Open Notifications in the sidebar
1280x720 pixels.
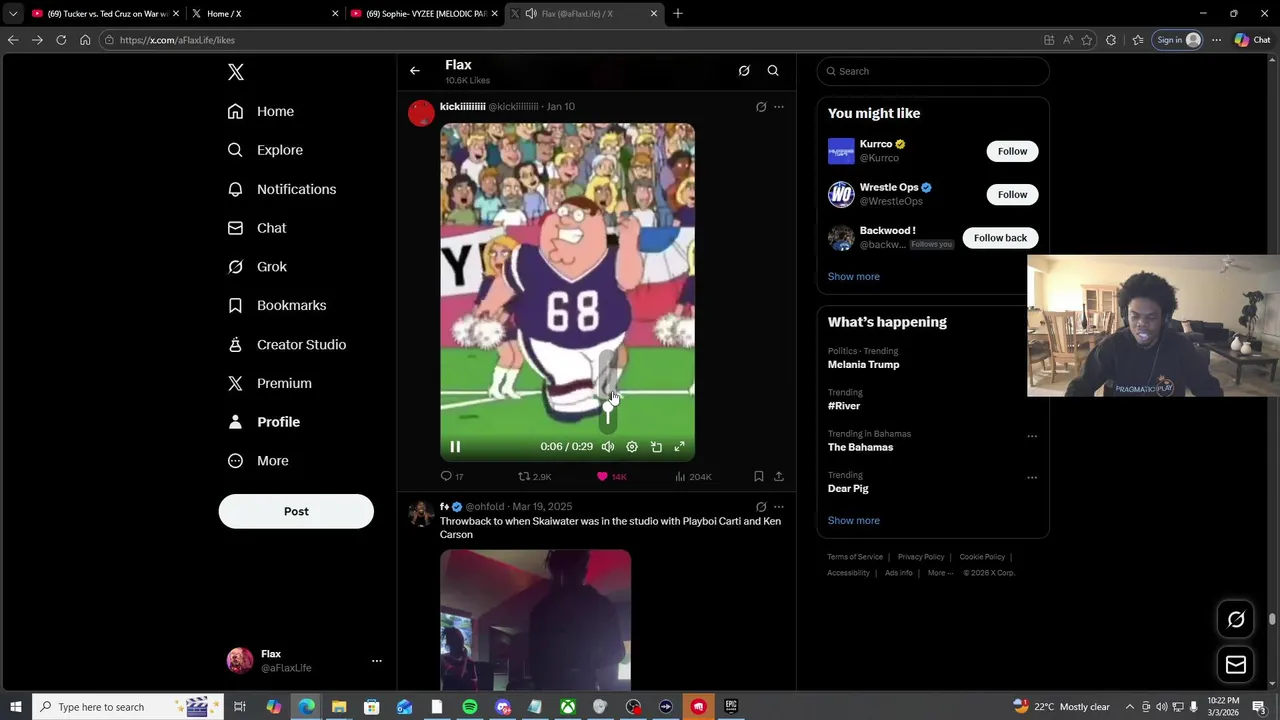(282, 189)
